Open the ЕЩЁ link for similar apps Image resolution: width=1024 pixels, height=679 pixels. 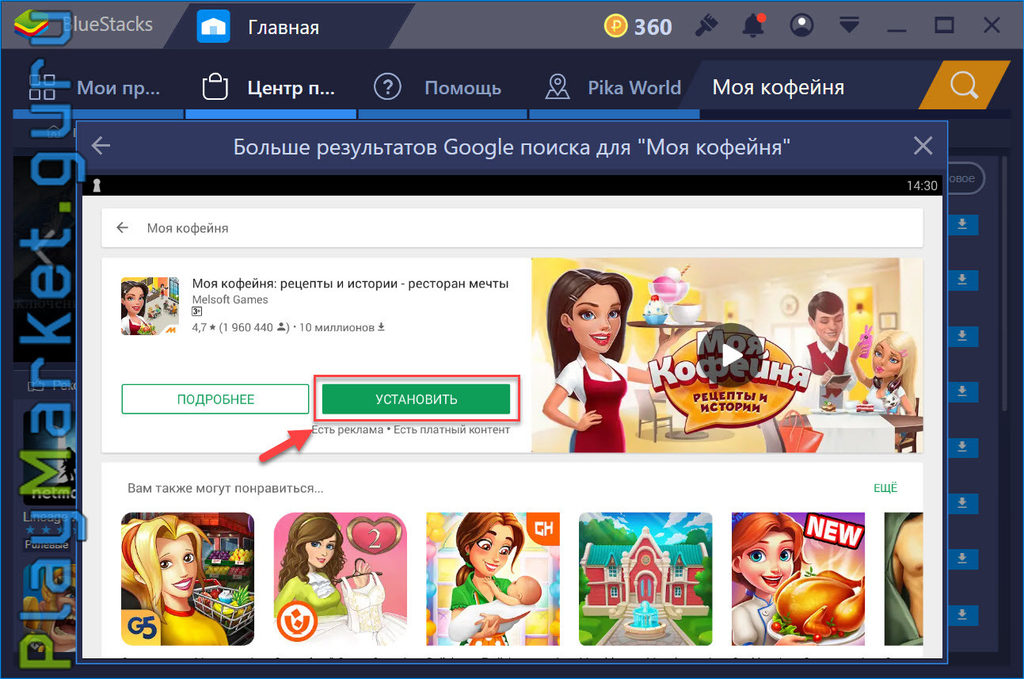click(886, 488)
